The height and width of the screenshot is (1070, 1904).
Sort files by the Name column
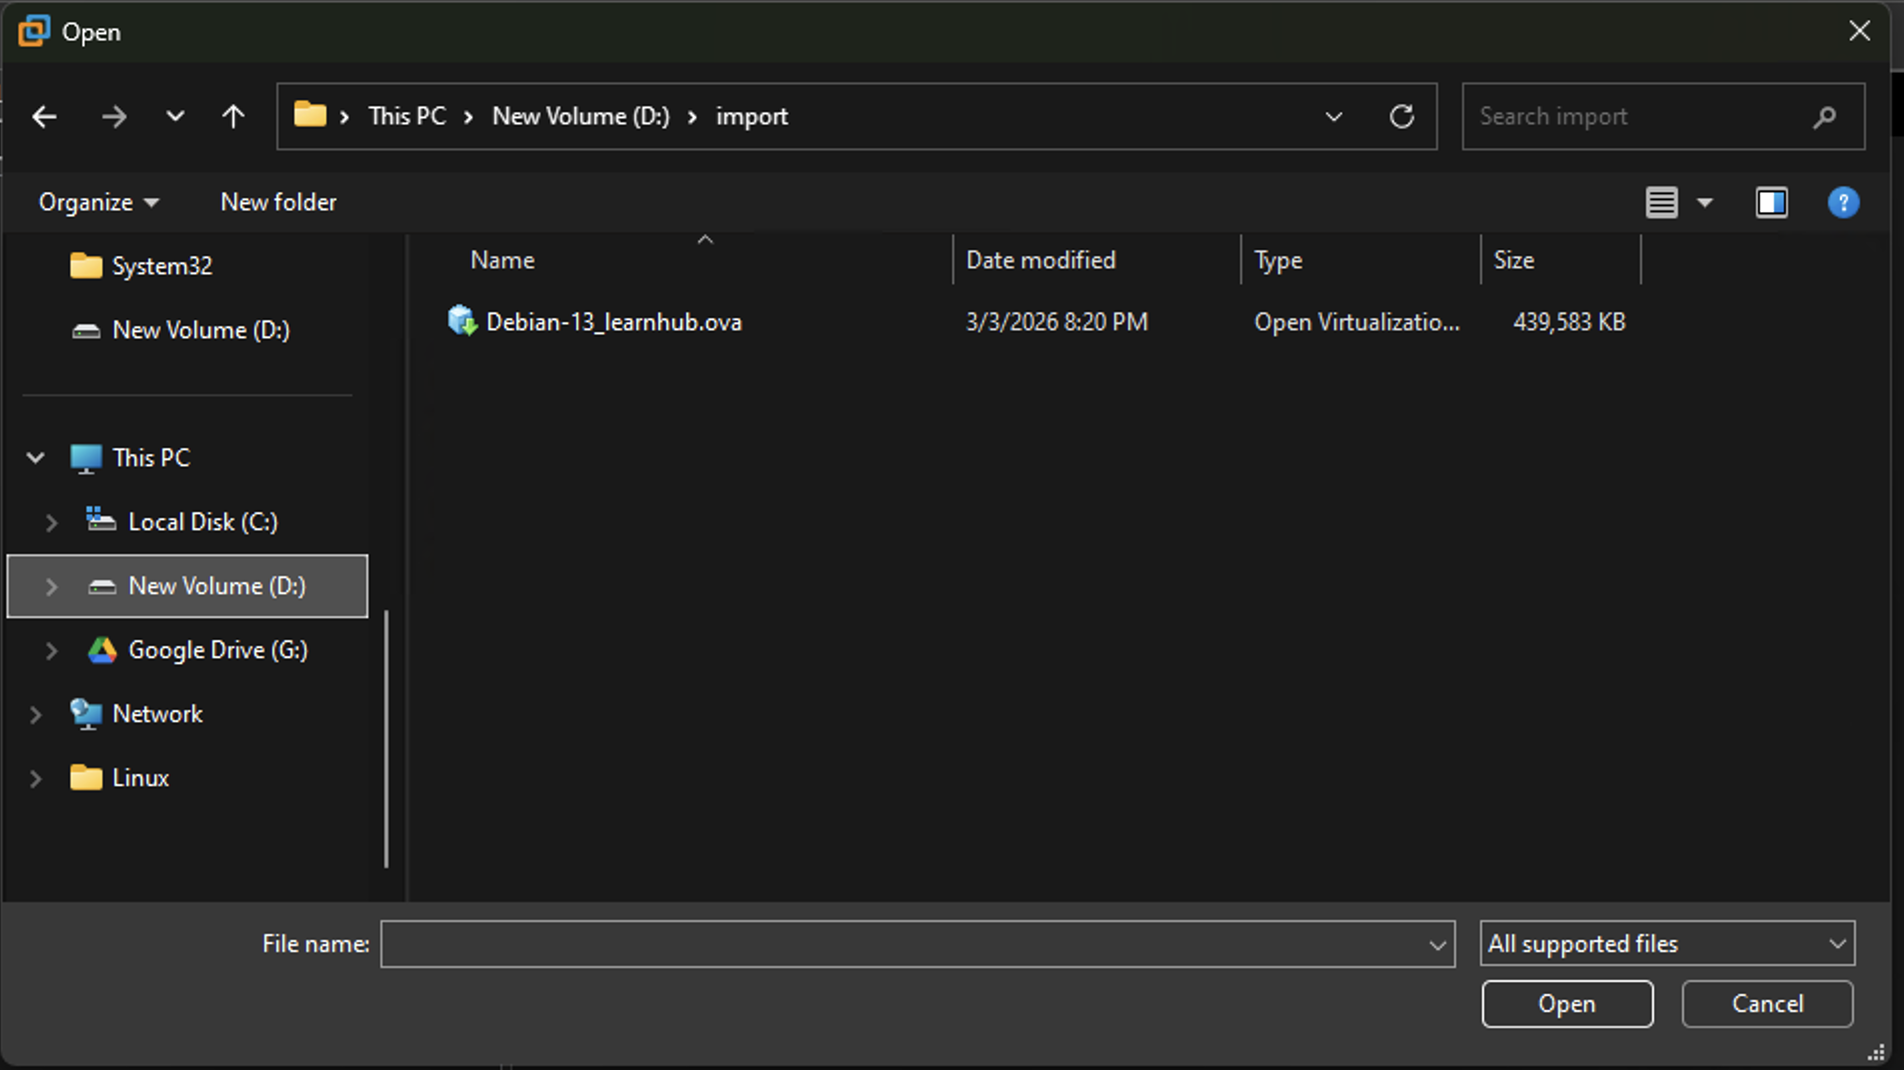(x=501, y=259)
